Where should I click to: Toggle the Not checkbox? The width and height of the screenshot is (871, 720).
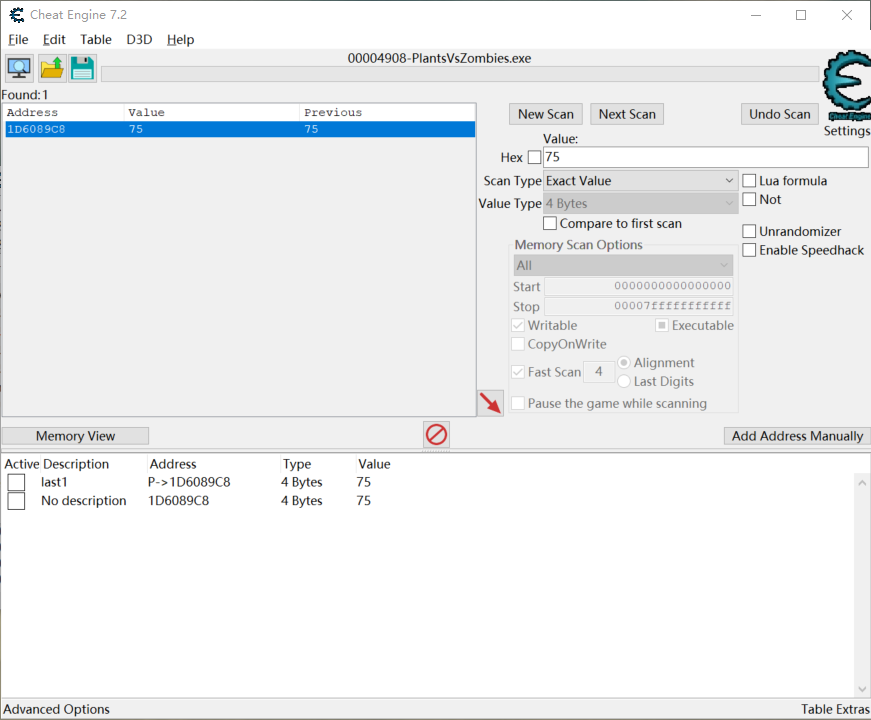click(x=749, y=199)
